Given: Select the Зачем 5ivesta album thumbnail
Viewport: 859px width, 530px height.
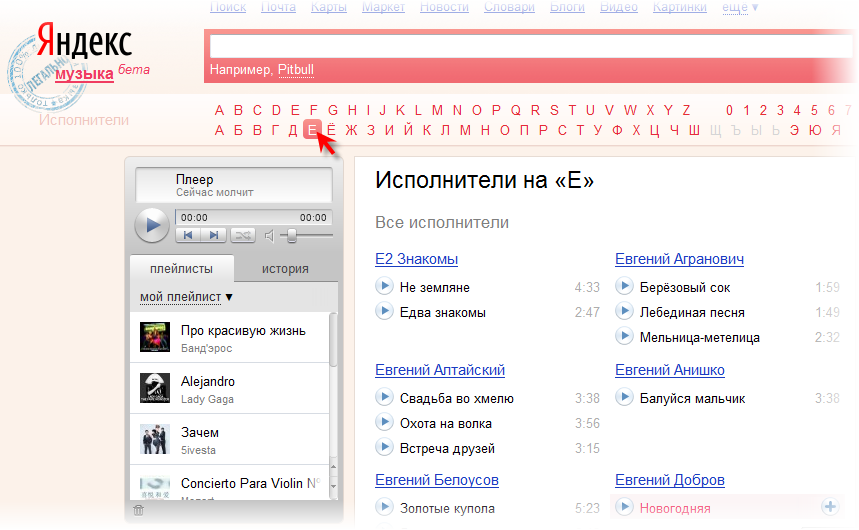Looking at the screenshot, I should coord(154,438).
